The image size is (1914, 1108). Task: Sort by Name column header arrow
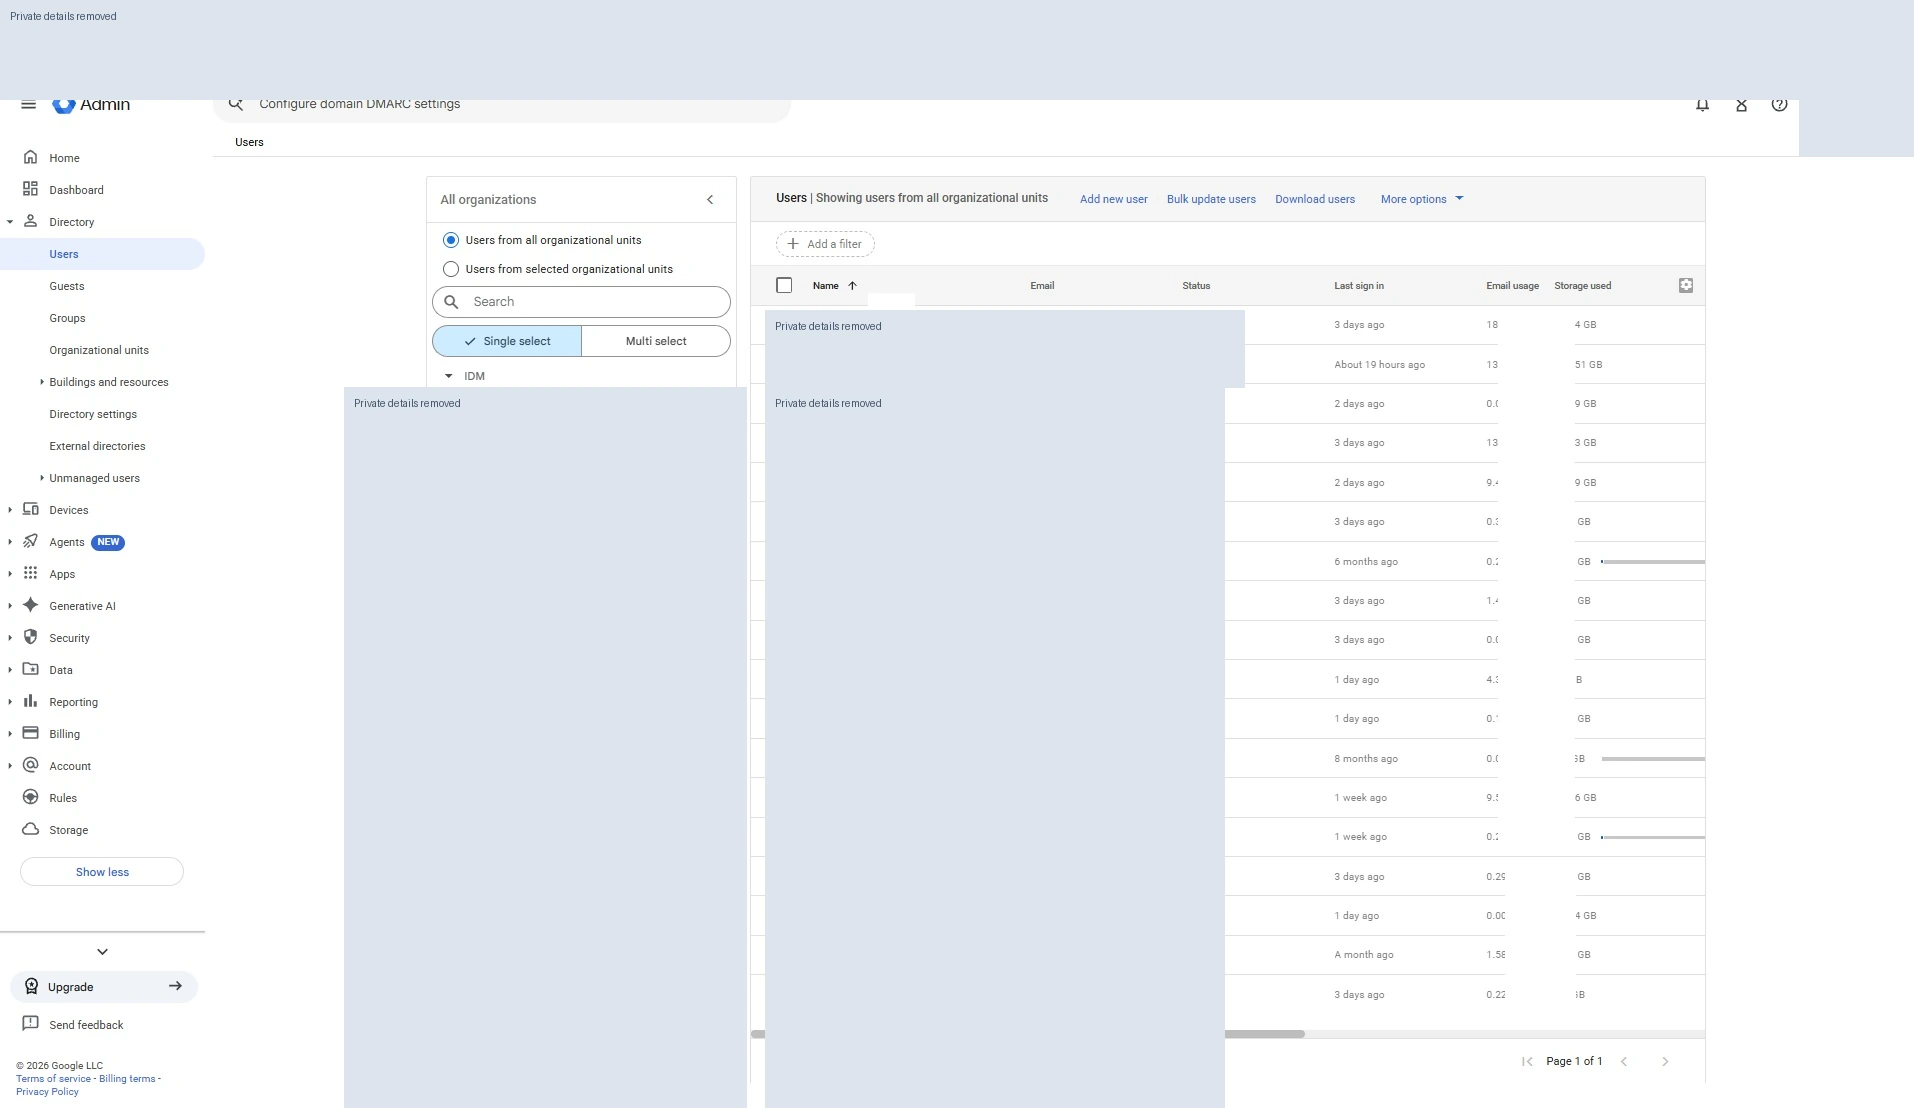click(x=853, y=286)
